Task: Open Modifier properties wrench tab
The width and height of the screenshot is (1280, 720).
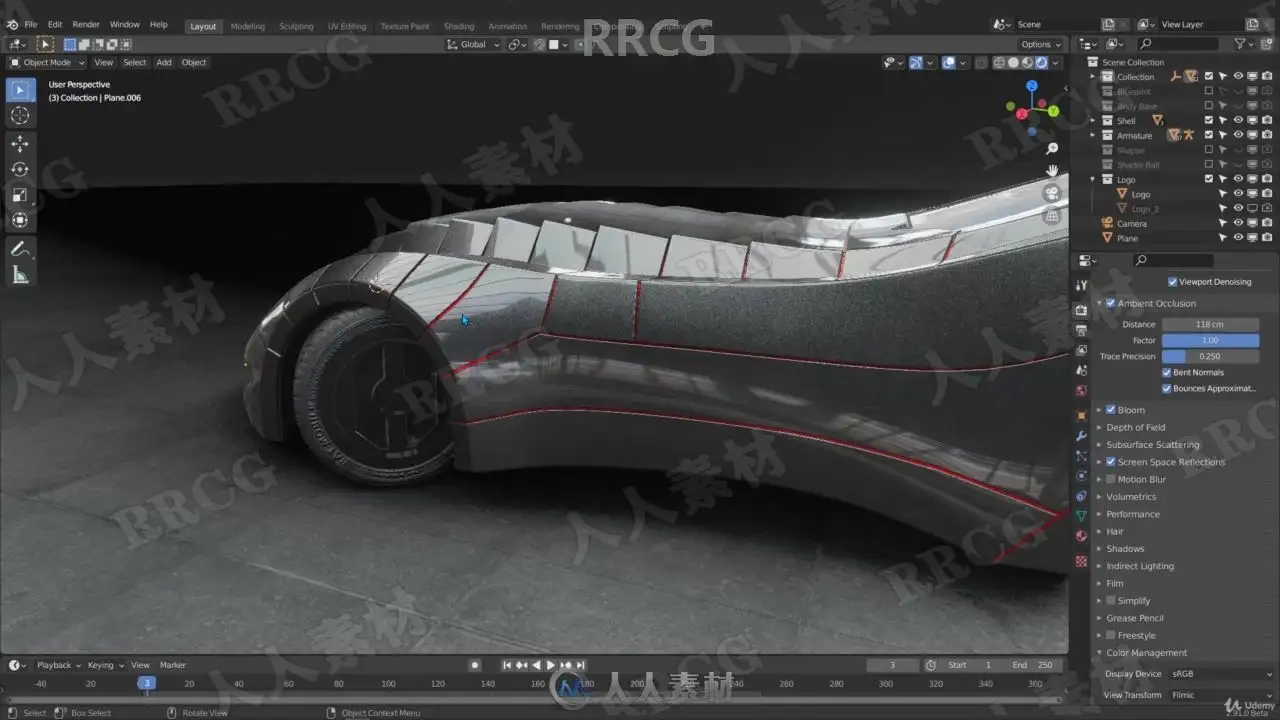Action: coord(1081,436)
